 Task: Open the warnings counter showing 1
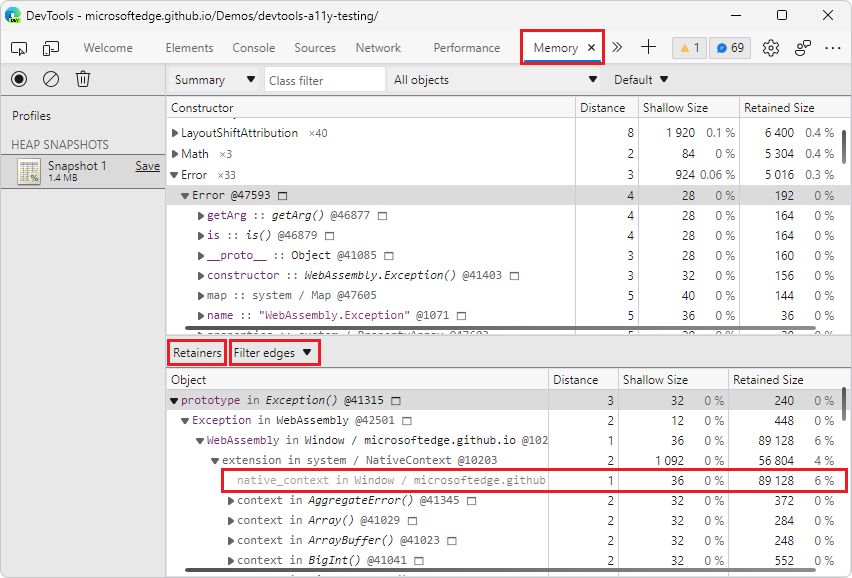click(x=690, y=48)
